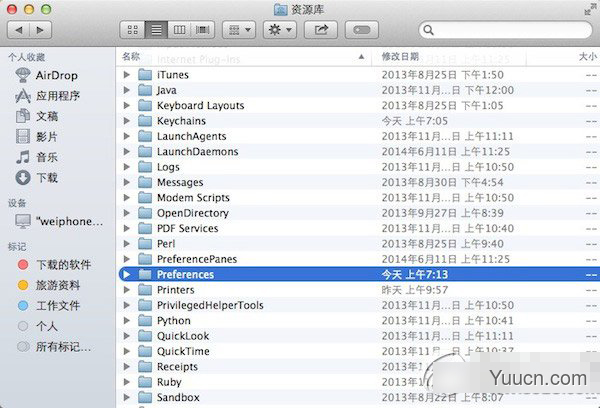600x408 pixels.
Task: Go forward with the right arrow button
Action: (x=40, y=30)
